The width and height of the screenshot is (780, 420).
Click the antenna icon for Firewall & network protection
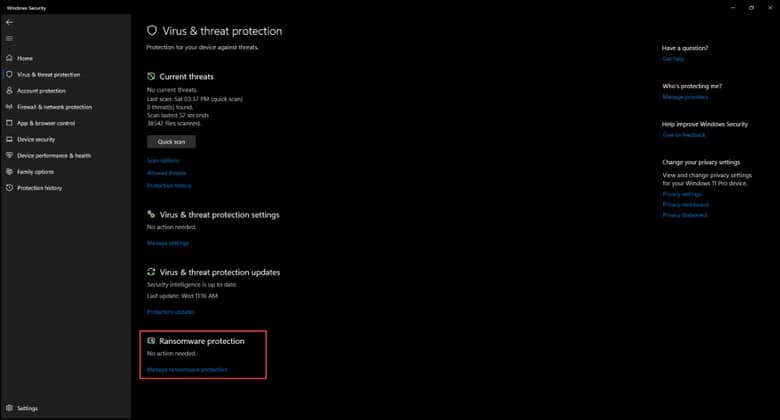[x=9, y=107]
